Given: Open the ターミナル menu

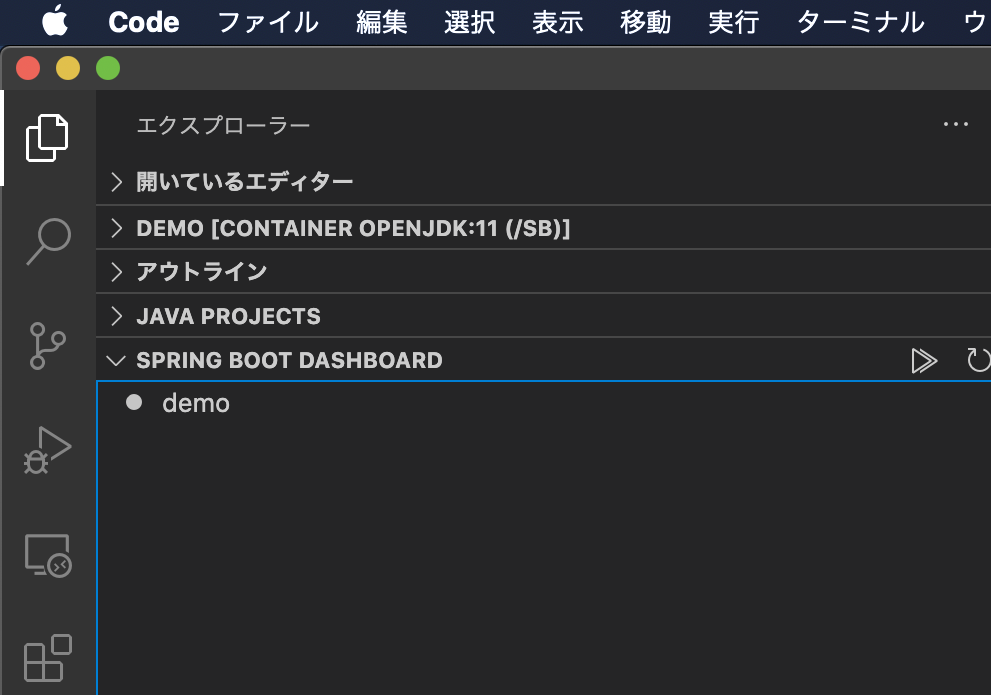Looking at the screenshot, I should [x=861, y=22].
